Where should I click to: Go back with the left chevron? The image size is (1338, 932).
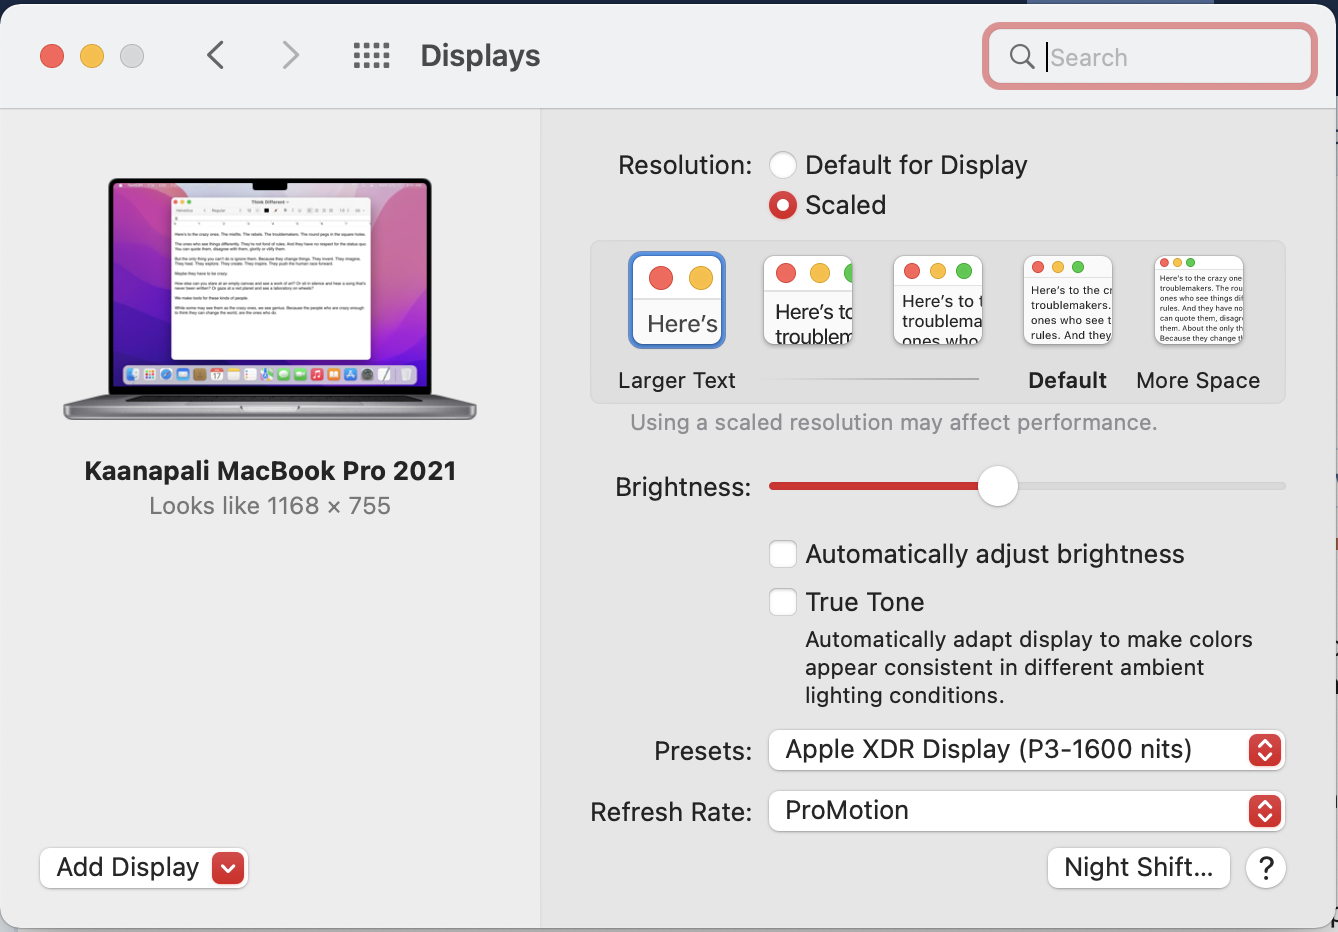click(x=215, y=55)
